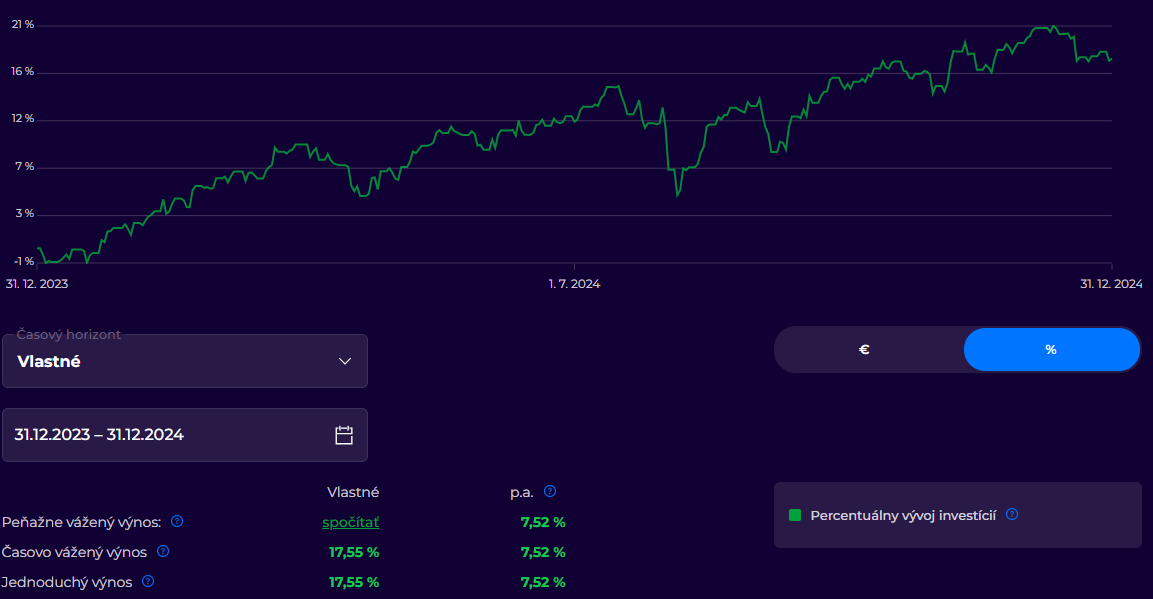Click the 31. 12. 2024 axis label
Screen dimensions: 1153x599
click(x=1111, y=284)
